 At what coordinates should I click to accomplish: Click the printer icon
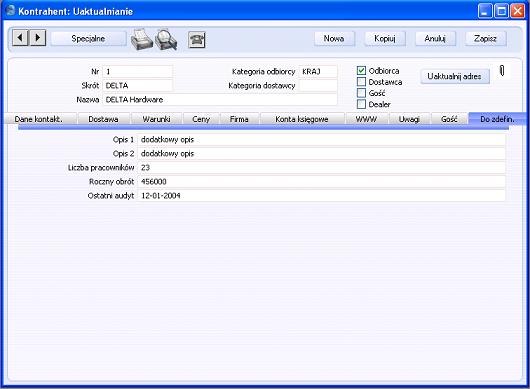coord(142,39)
